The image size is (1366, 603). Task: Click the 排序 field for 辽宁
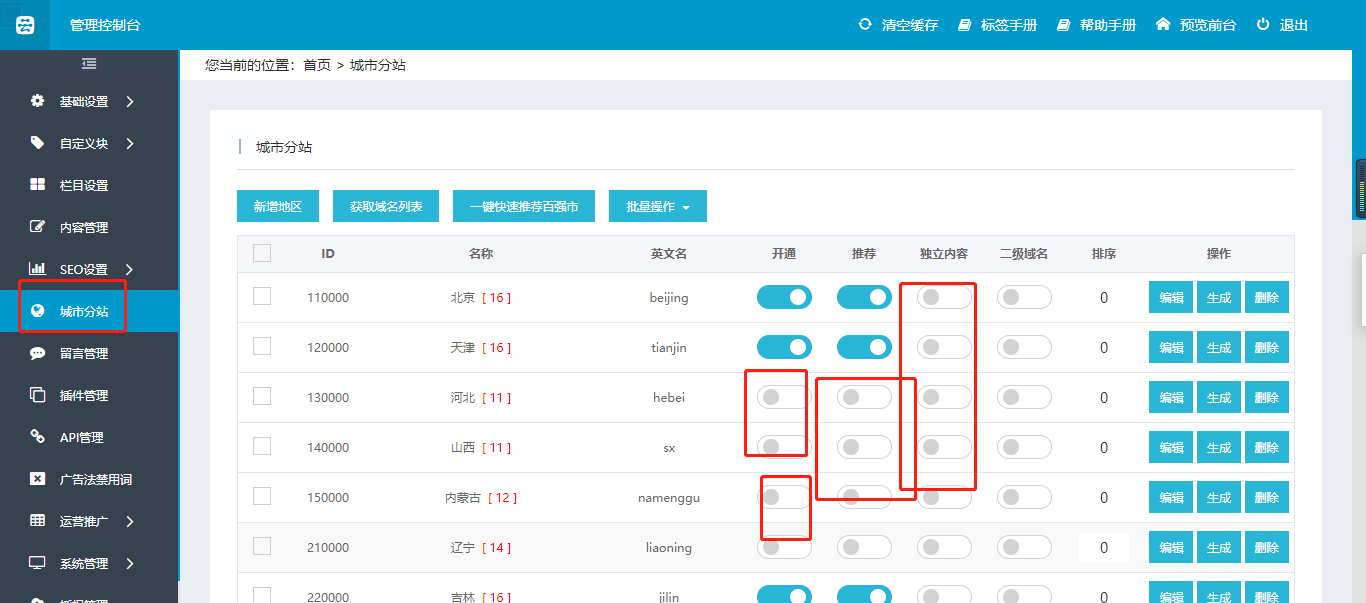pyautogui.click(x=1103, y=547)
